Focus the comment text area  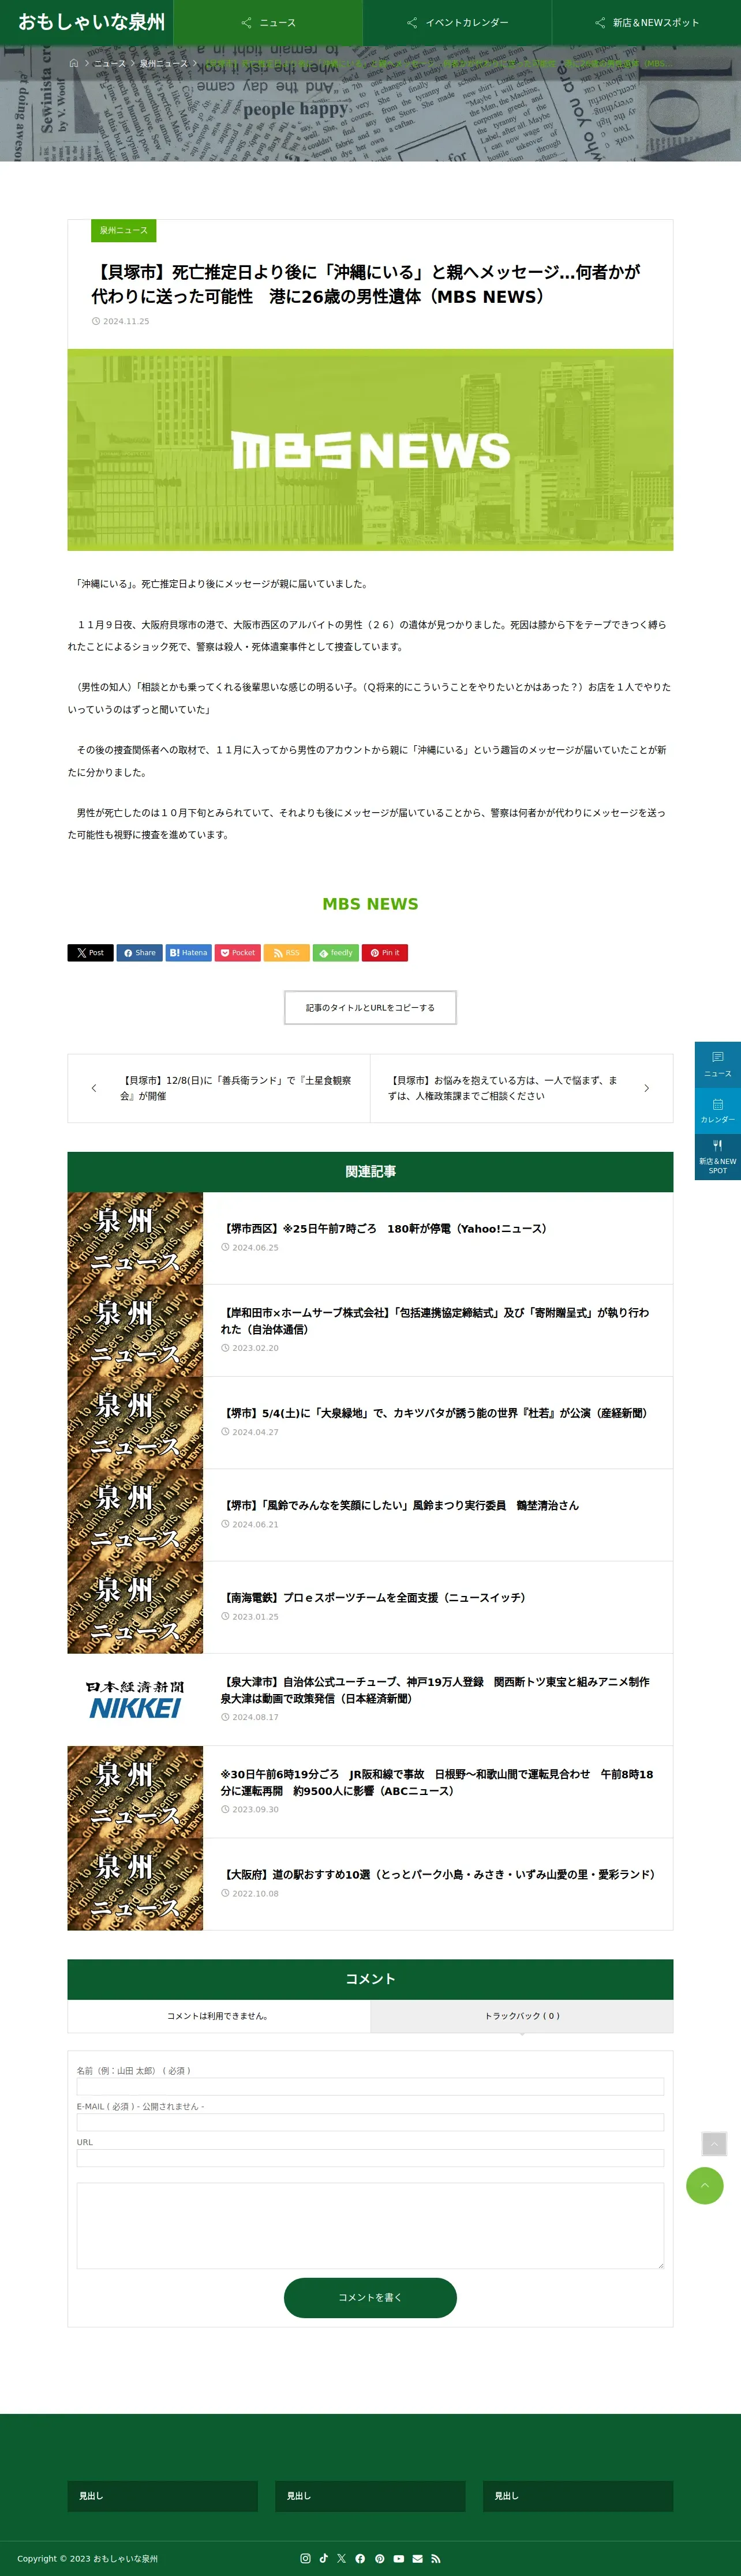(370, 2226)
